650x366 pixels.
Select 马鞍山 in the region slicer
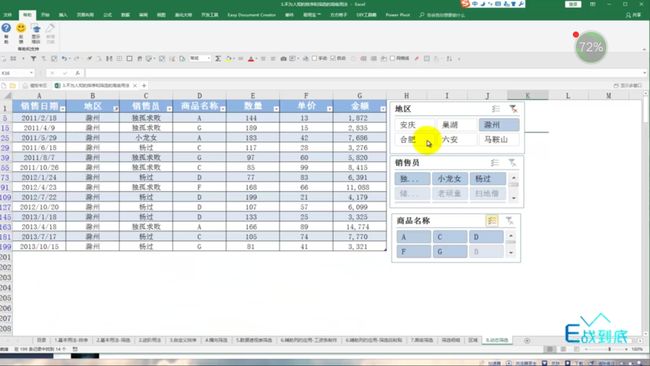click(499, 139)
